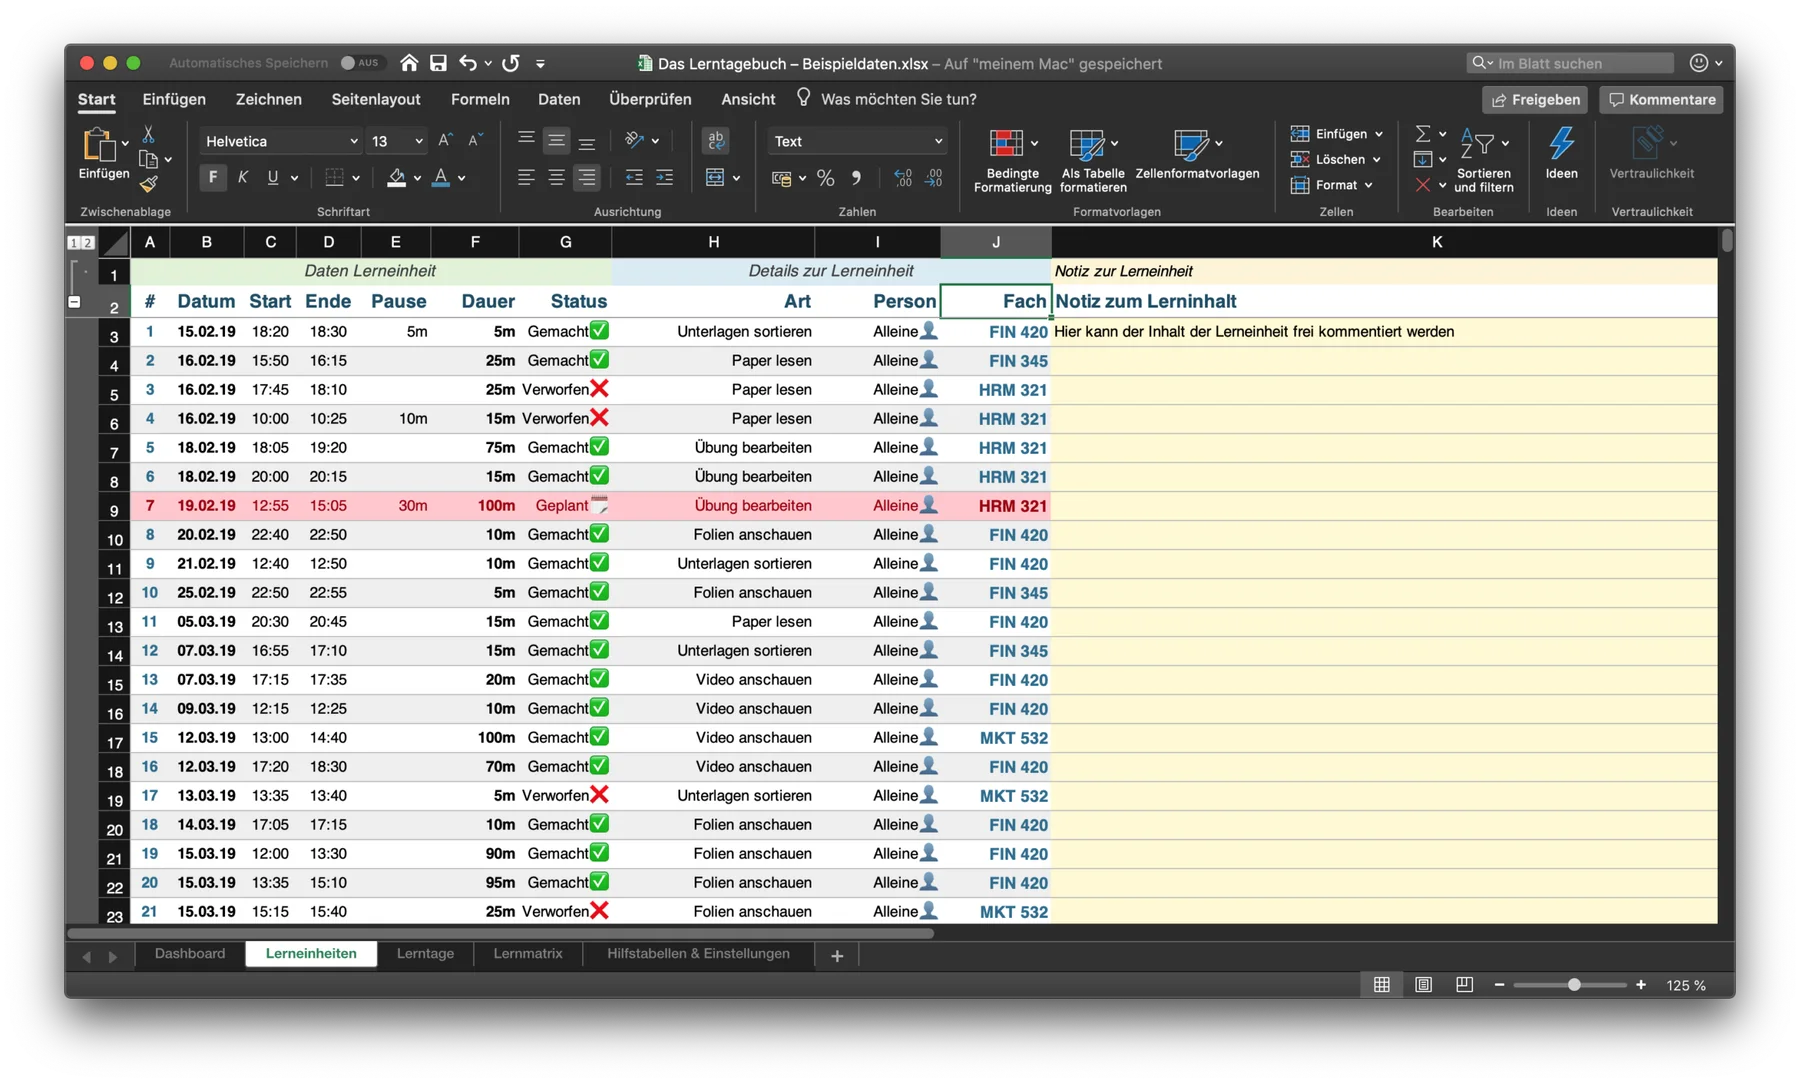1800x1084 pixels.
Task: Click the Kommentare button
Action: click(1661, 99)
